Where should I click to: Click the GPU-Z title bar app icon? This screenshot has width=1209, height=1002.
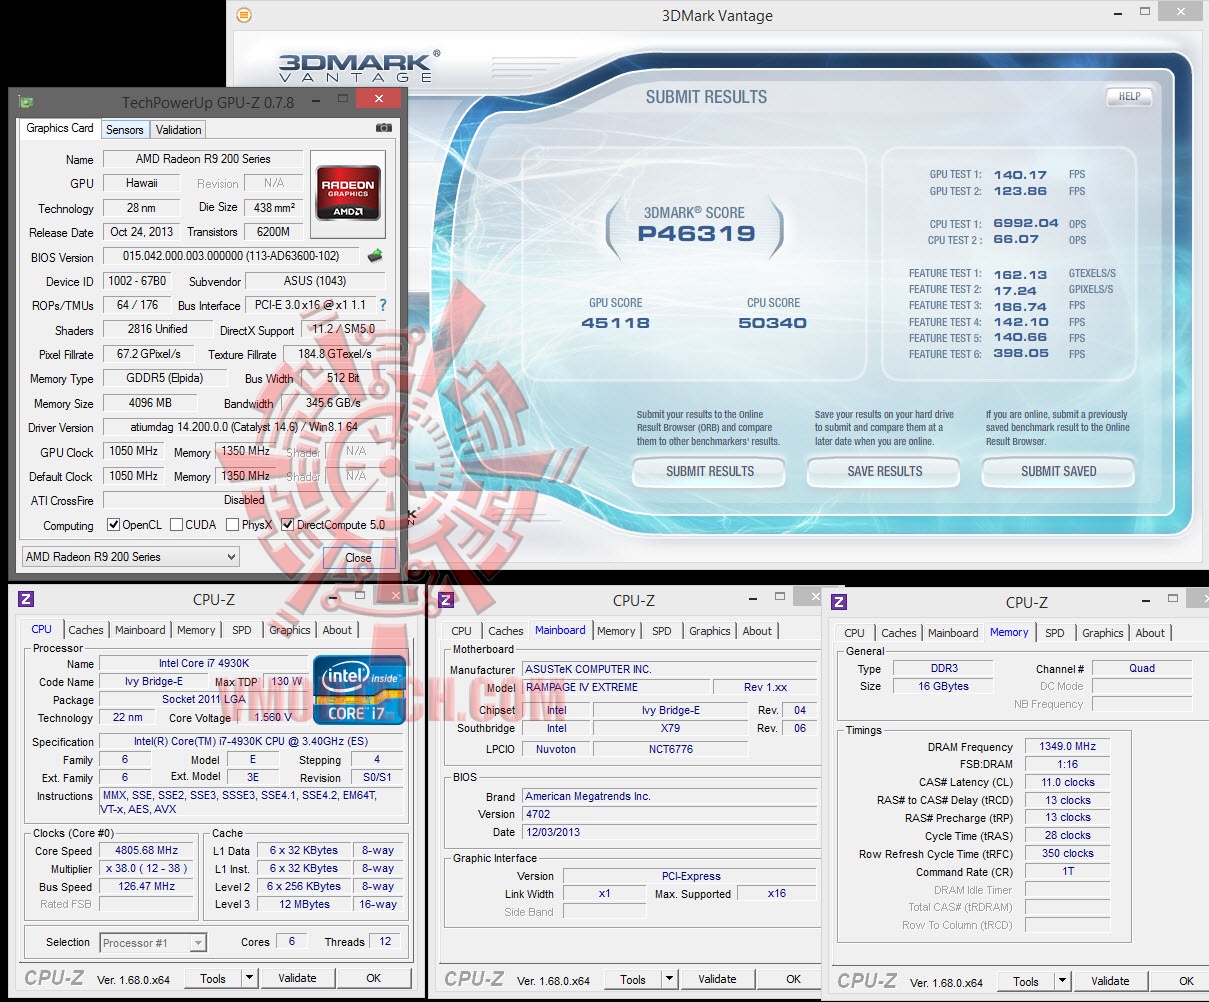pos(26,102)
